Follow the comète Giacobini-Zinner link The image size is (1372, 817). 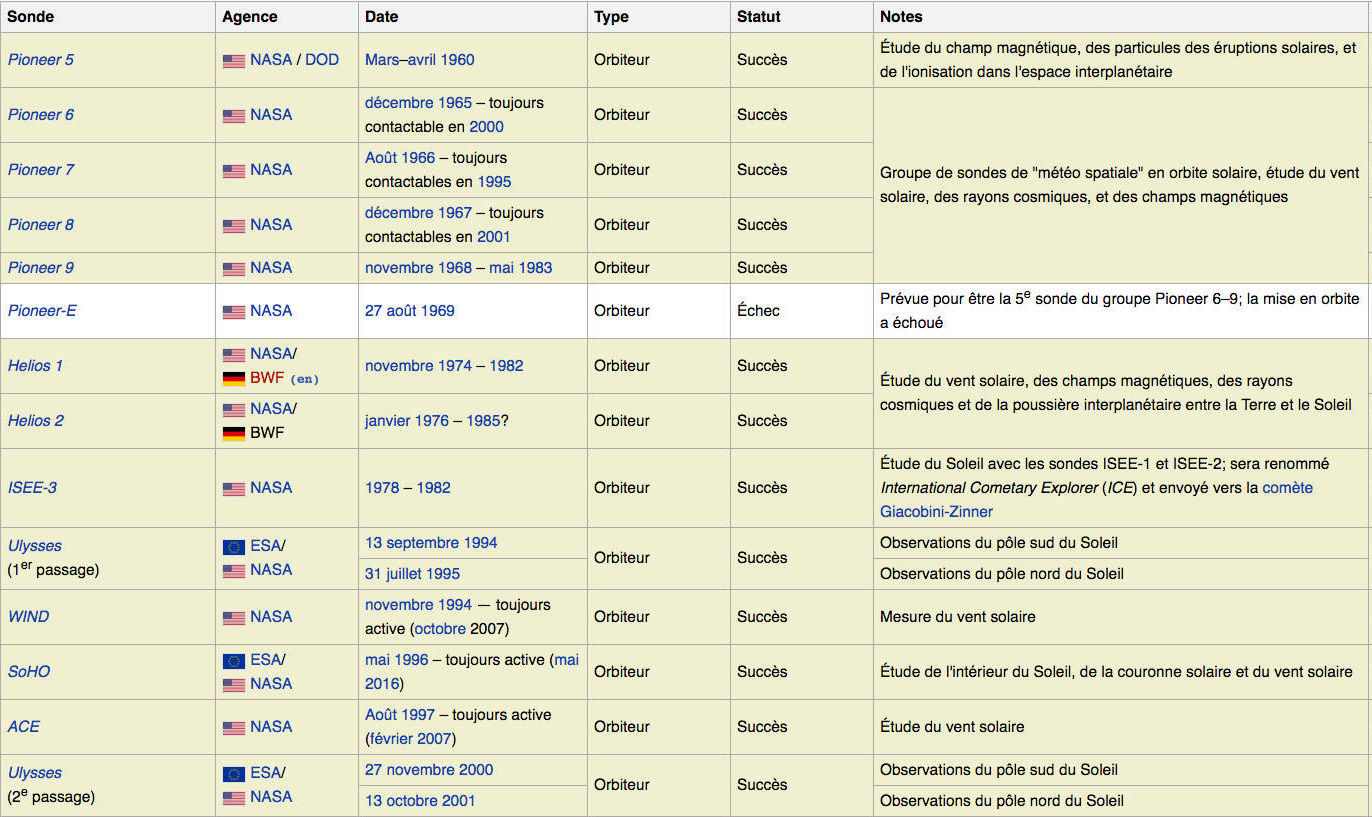click(x=1096, y=500)
